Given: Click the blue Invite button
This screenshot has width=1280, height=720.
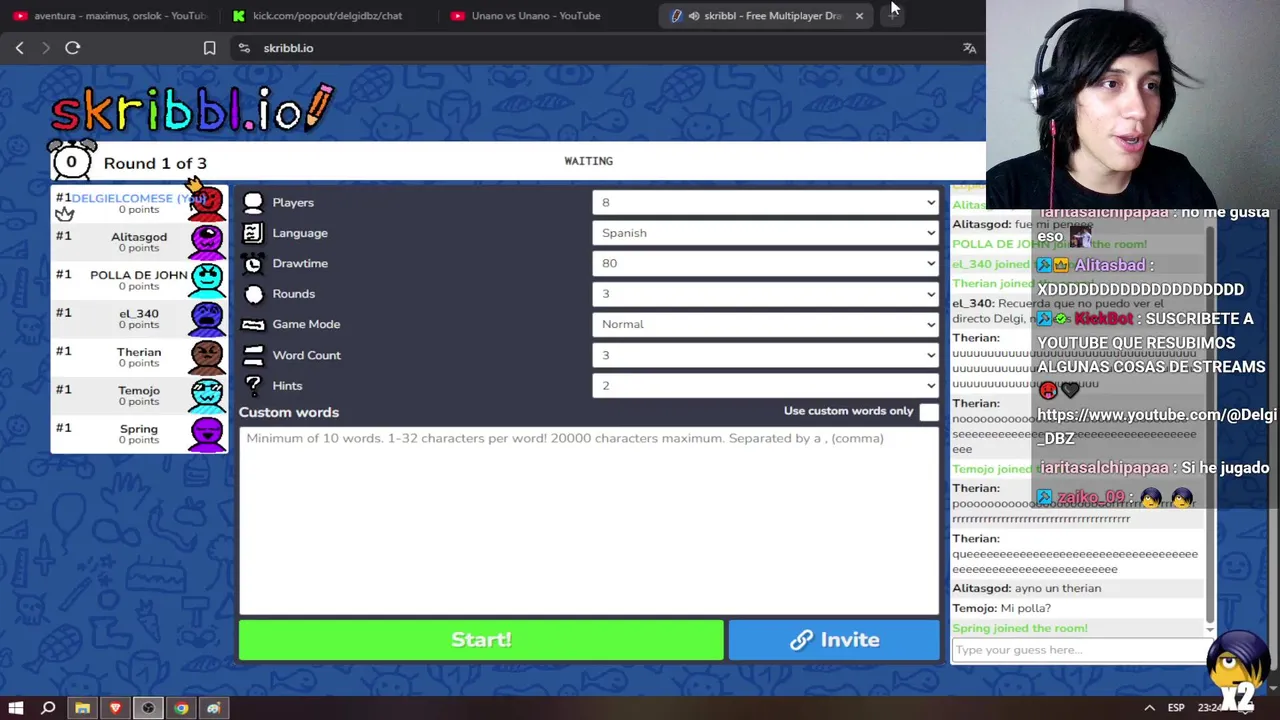Looking at the screenshot, I should 834,640.
